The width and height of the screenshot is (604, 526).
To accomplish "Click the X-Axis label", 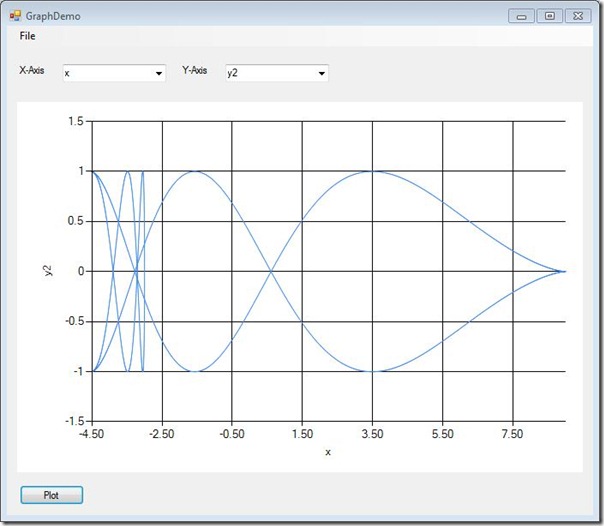I will 32,70.
